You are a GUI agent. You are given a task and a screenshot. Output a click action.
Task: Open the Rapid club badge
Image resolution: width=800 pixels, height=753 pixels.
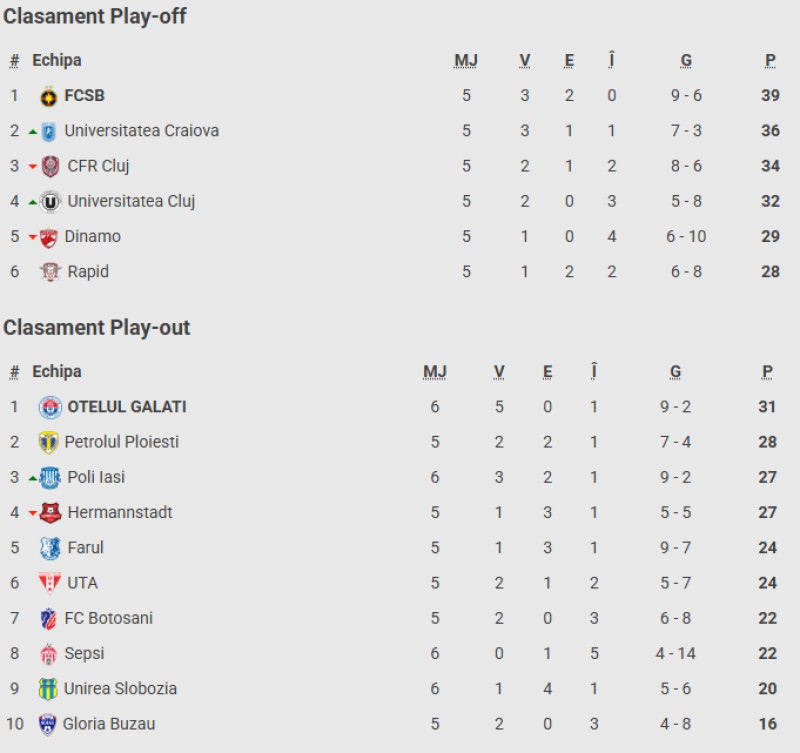(50, 272)
